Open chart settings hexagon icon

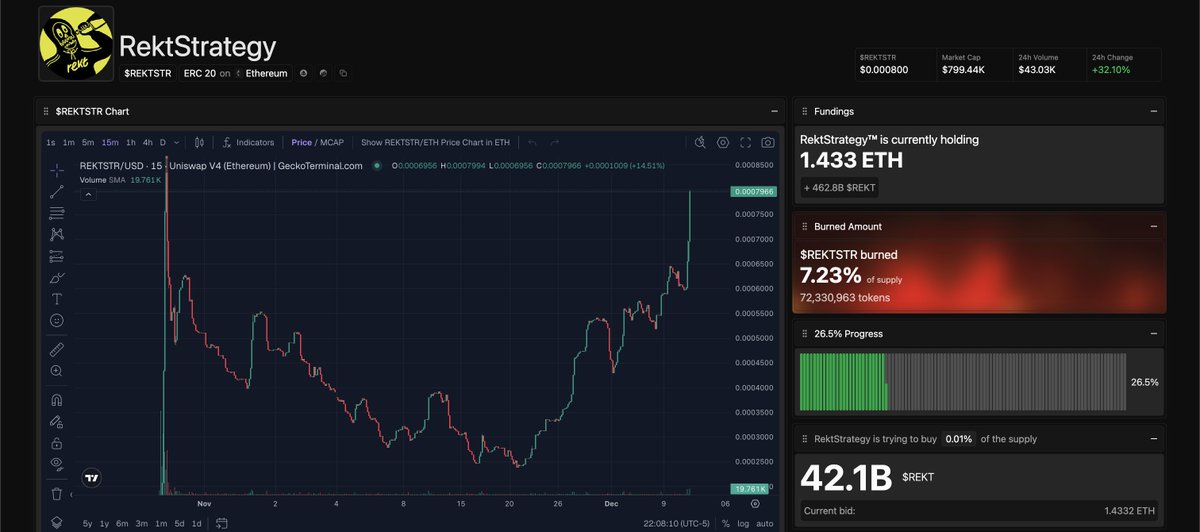(723, 142)
